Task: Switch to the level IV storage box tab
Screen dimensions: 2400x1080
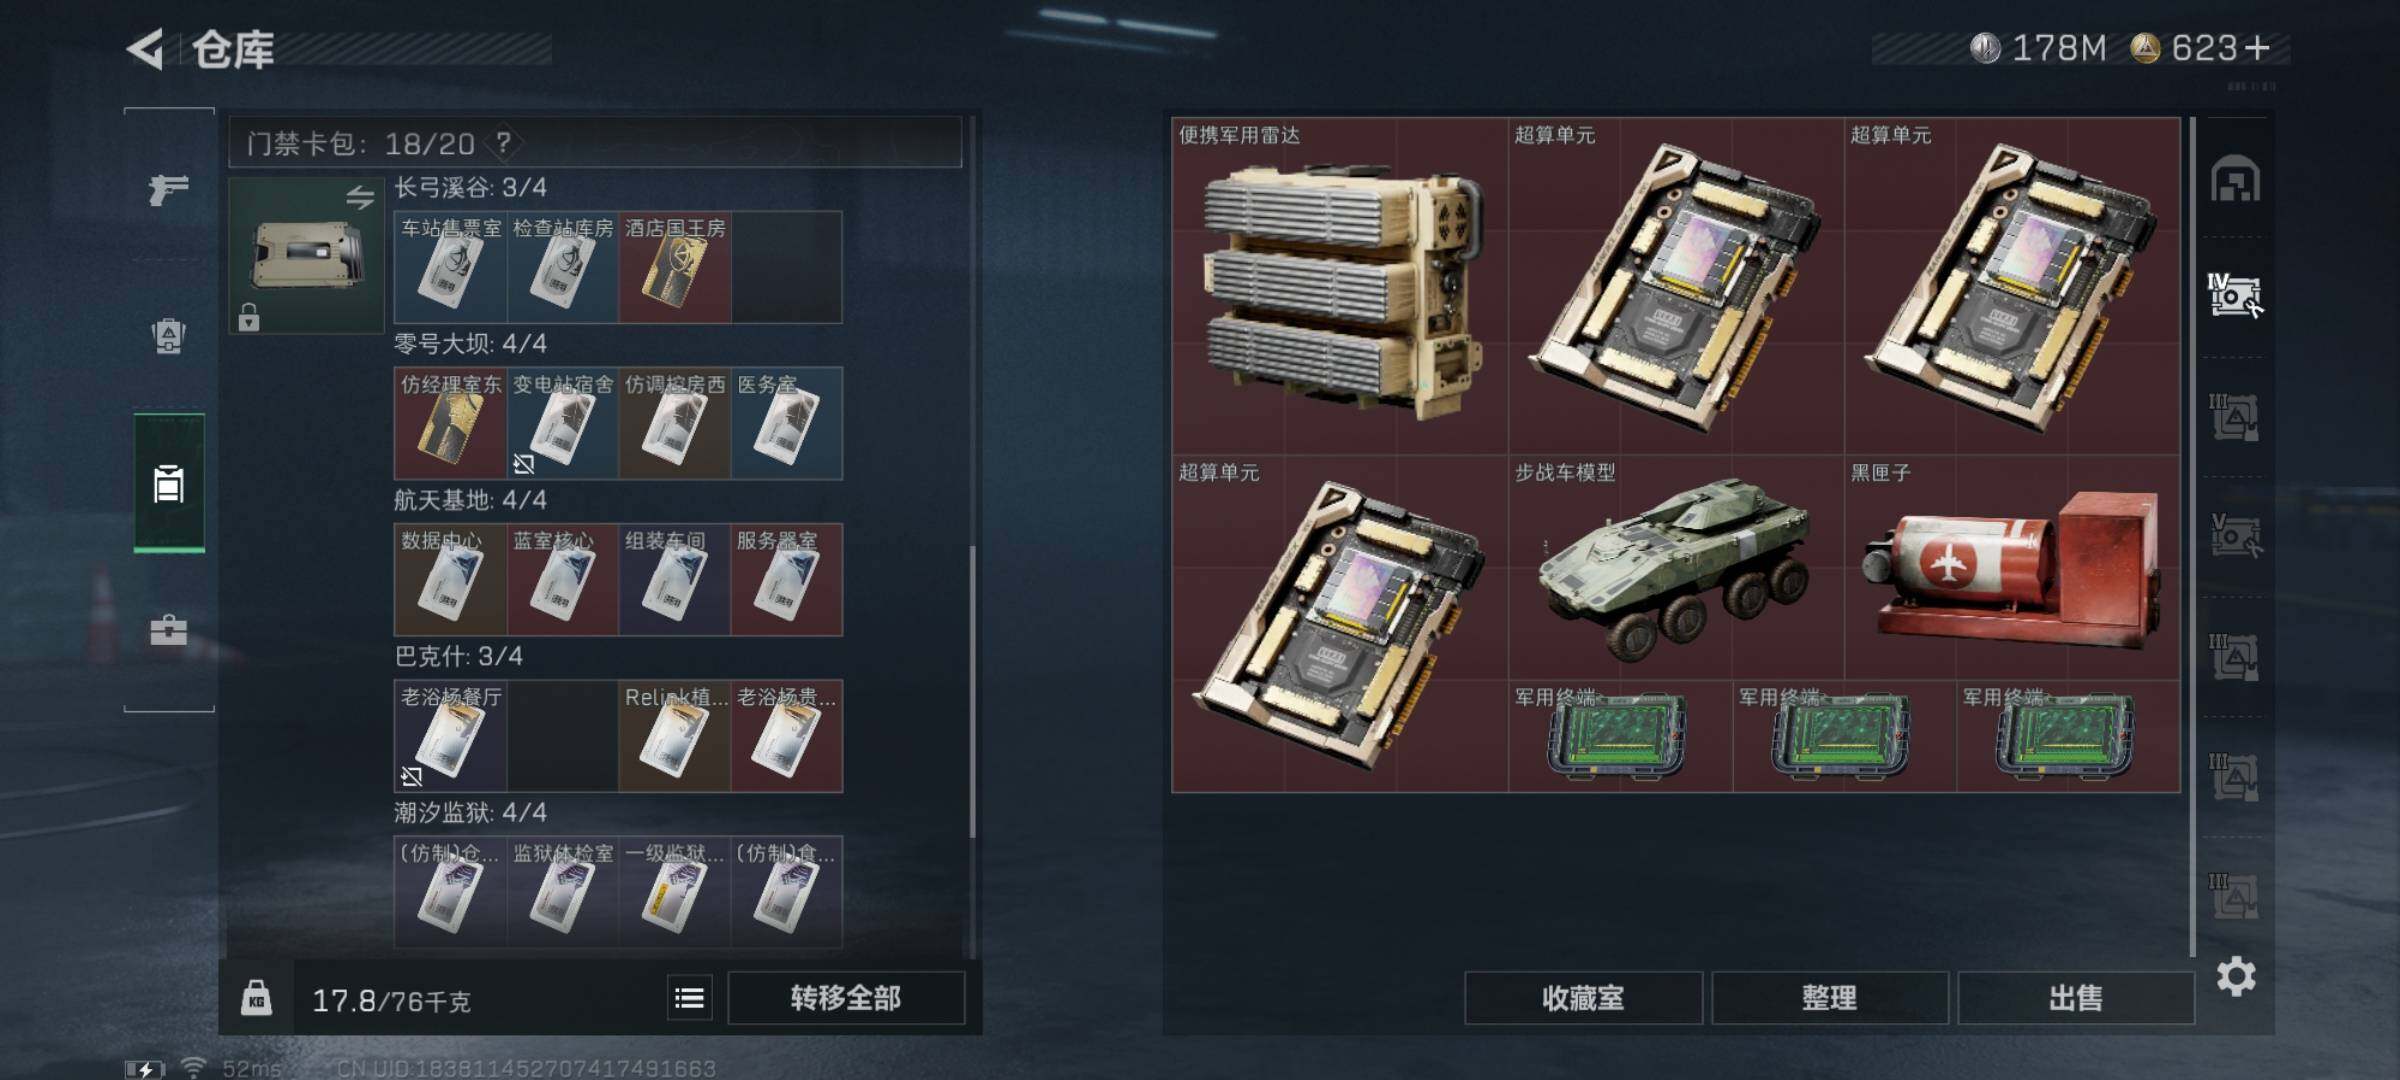Action: [2235, 296]
